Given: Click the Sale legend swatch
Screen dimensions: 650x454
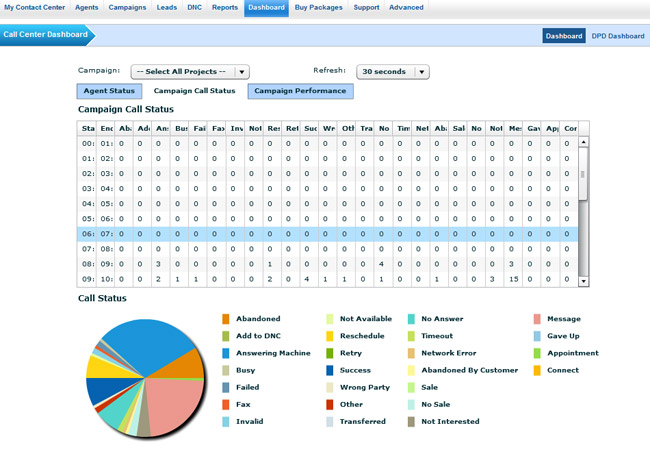Looking at the screenshot, I should point(411,387).
